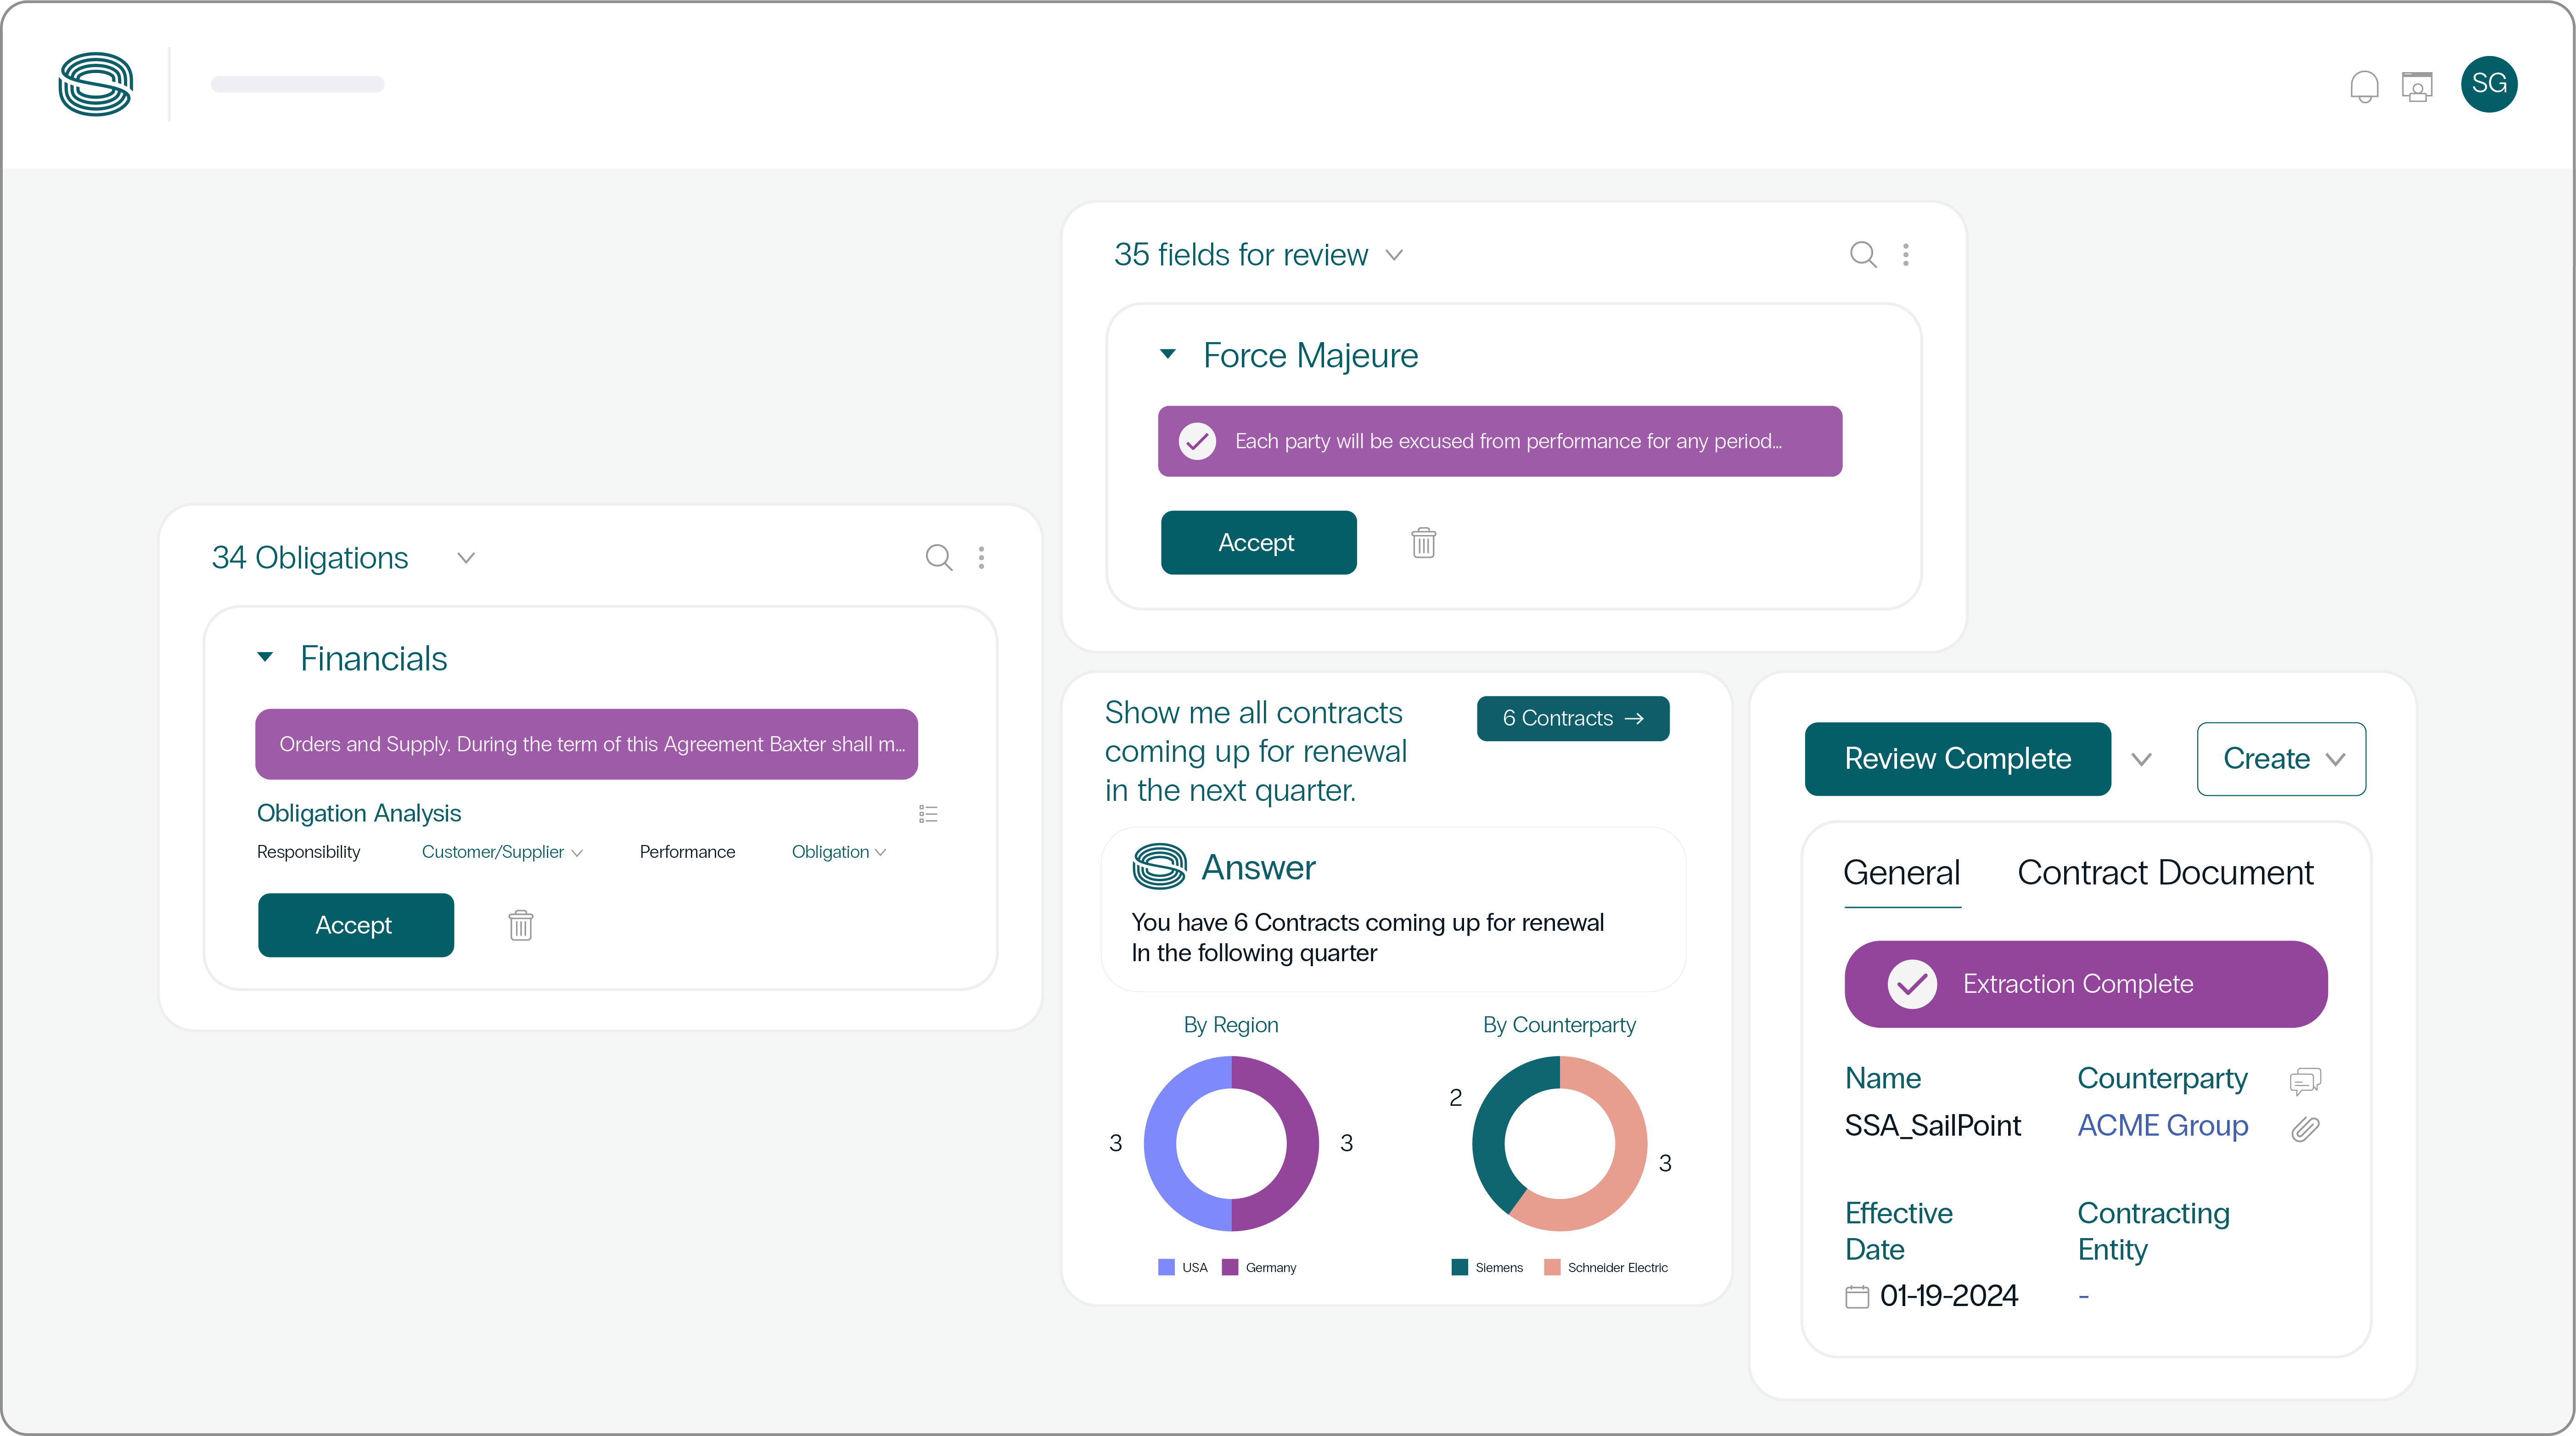Viewport: 2576px width, 1436px height.
Task: Accept the Financials obligation
Action: [x=355, y=925]
